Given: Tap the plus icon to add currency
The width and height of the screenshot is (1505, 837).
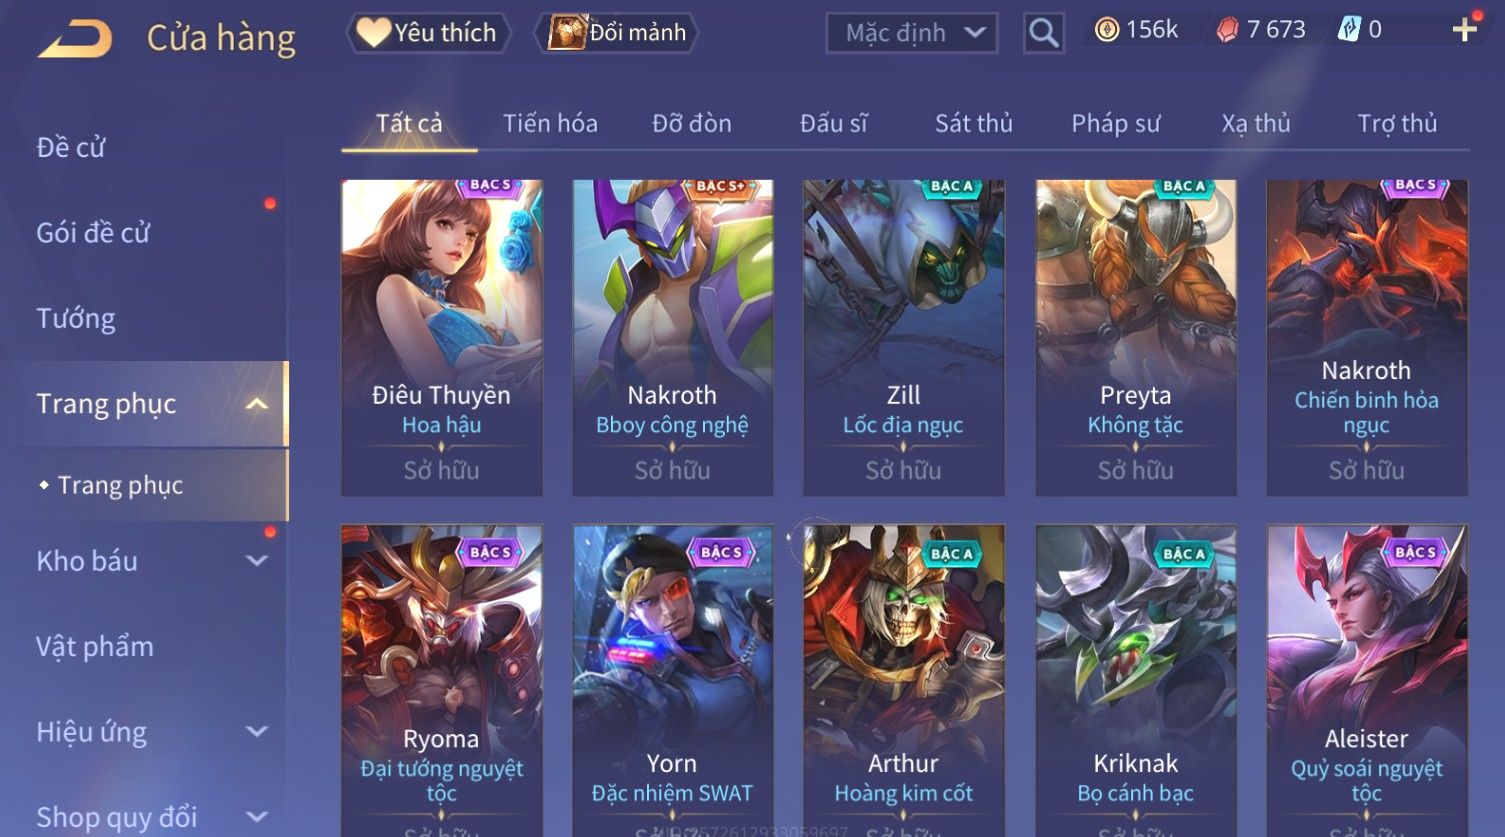Looking at the screenshot, I should tap(1464, 30).
